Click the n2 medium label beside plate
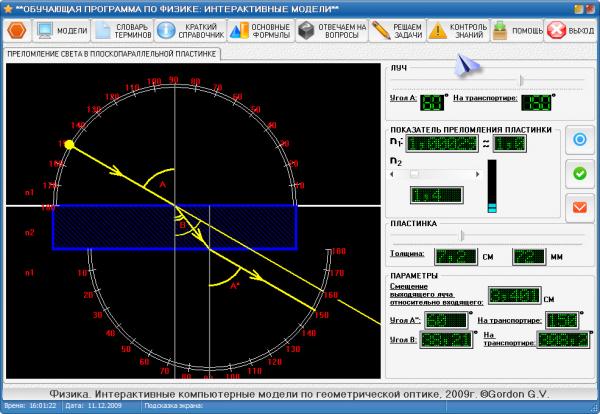The image size is (600, 414). (x=30, y=232)
